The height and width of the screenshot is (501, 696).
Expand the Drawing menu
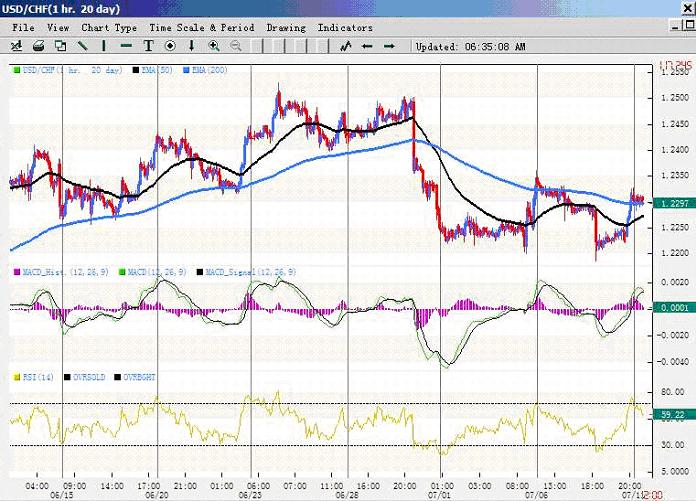(x=286, y=28)
